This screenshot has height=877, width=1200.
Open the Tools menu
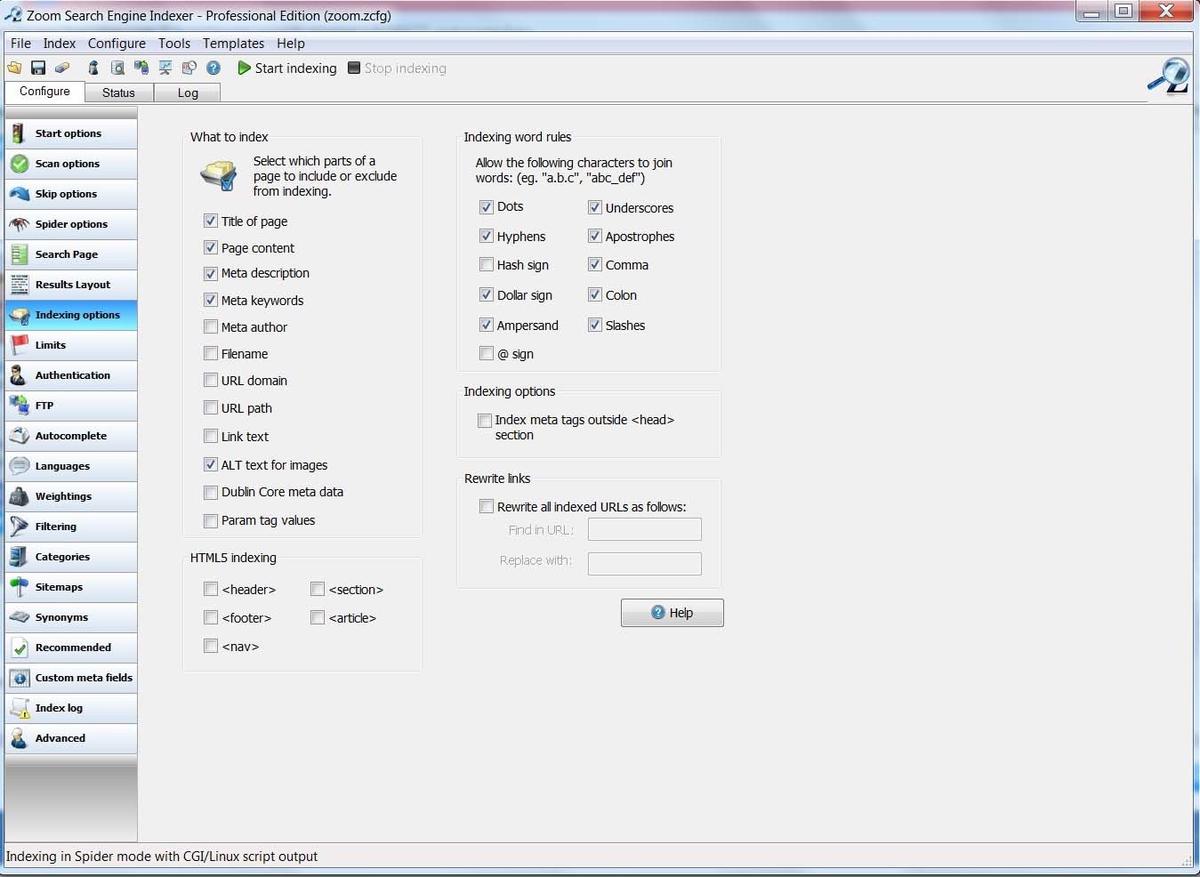pos(174,43)
